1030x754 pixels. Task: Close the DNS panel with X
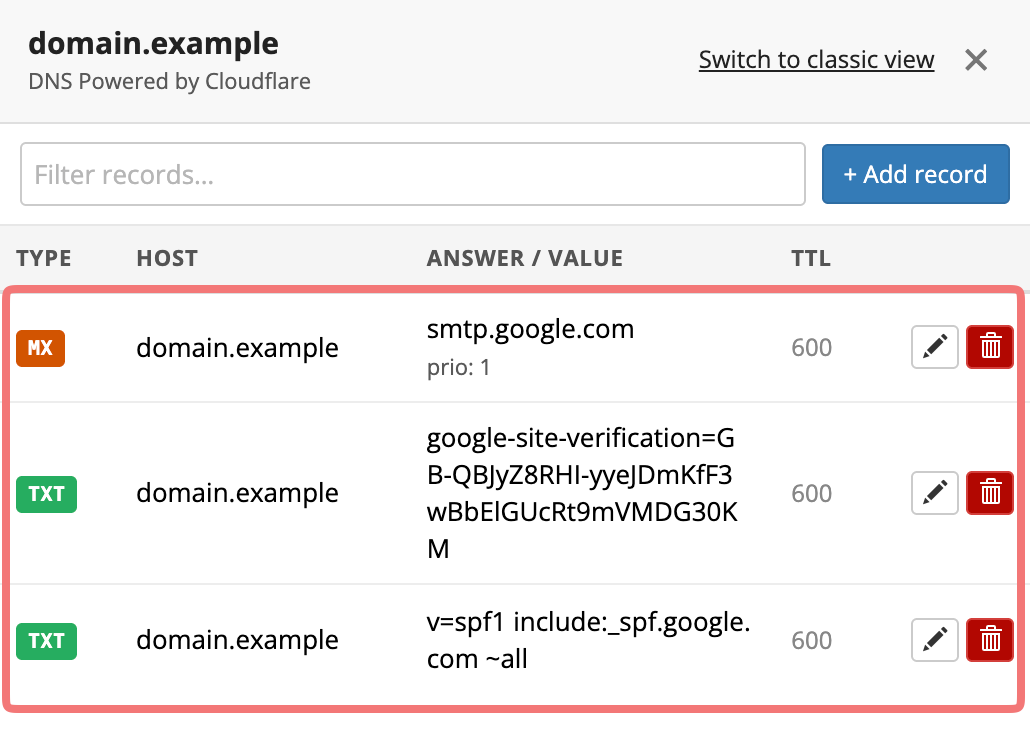pyautogui.click(x=976, y=60)
